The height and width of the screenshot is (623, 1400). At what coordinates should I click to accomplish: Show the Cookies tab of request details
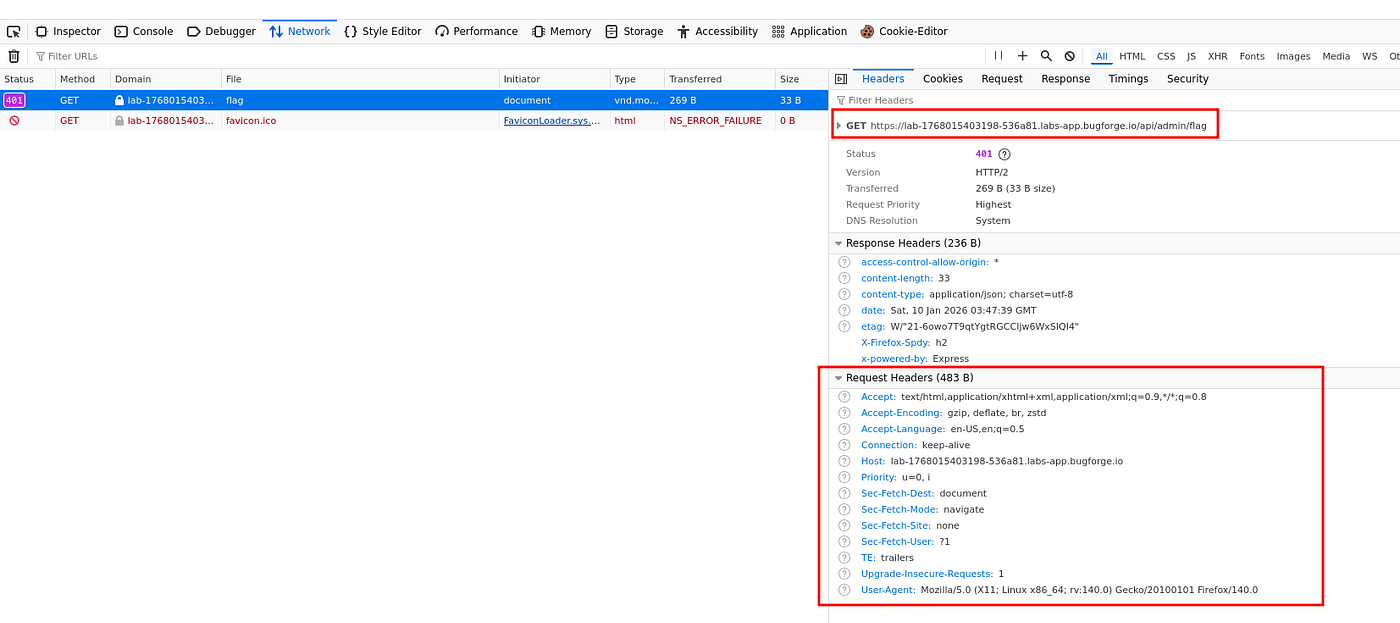[x=943, y=78]
